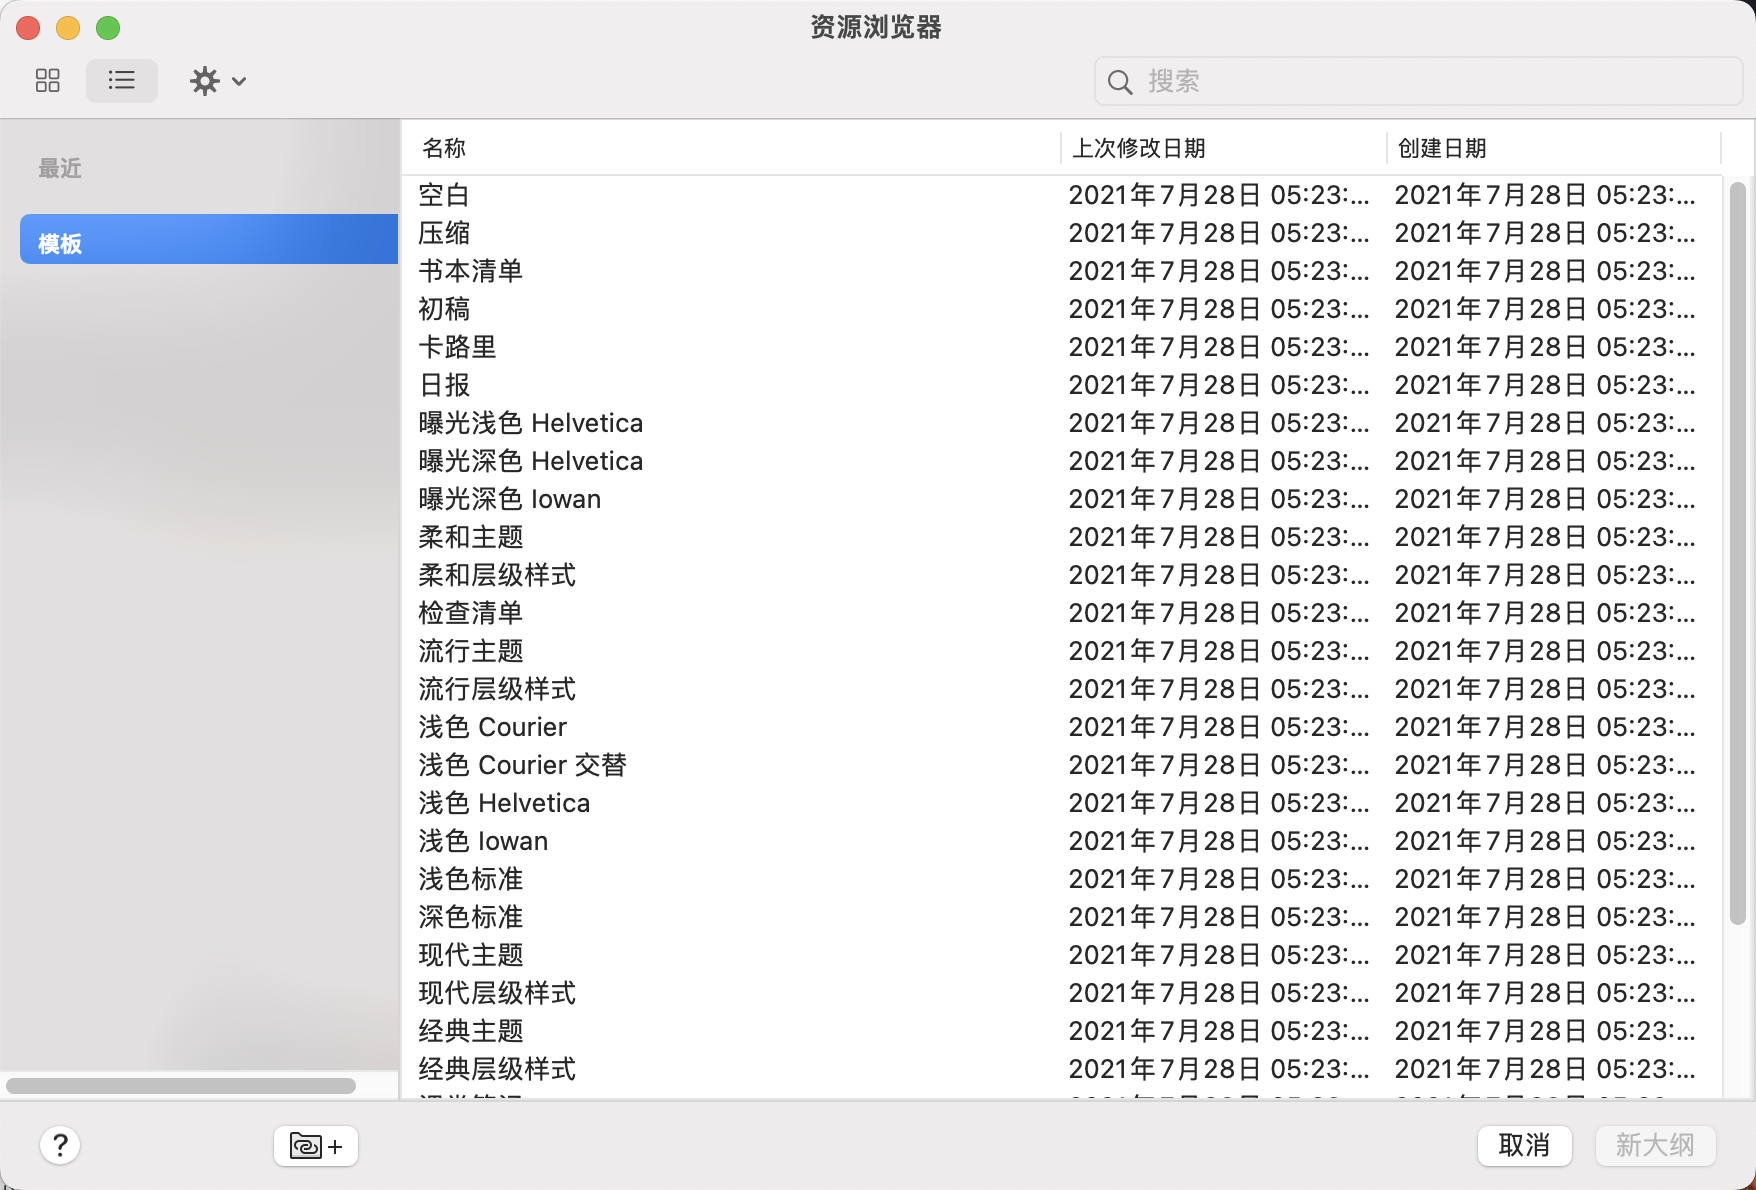Switch to list view
This screenshot has width=1756, height=1190.
coord(122,81)
